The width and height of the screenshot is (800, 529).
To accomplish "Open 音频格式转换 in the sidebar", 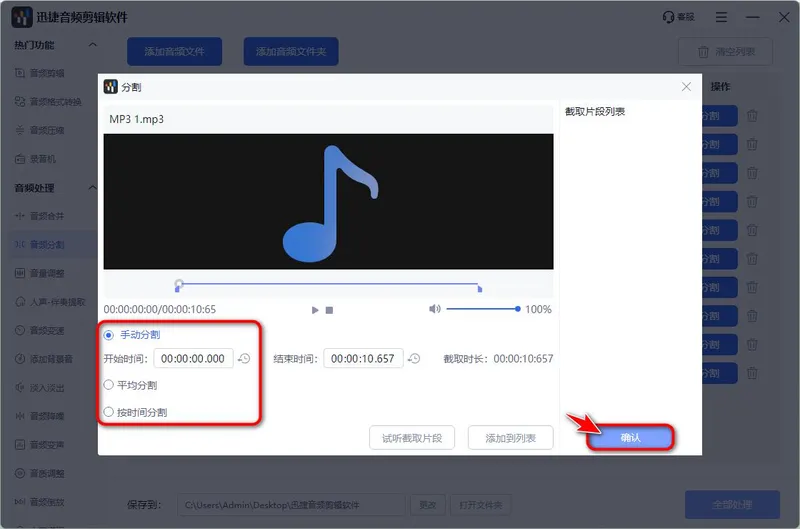I will pos(48,102).
